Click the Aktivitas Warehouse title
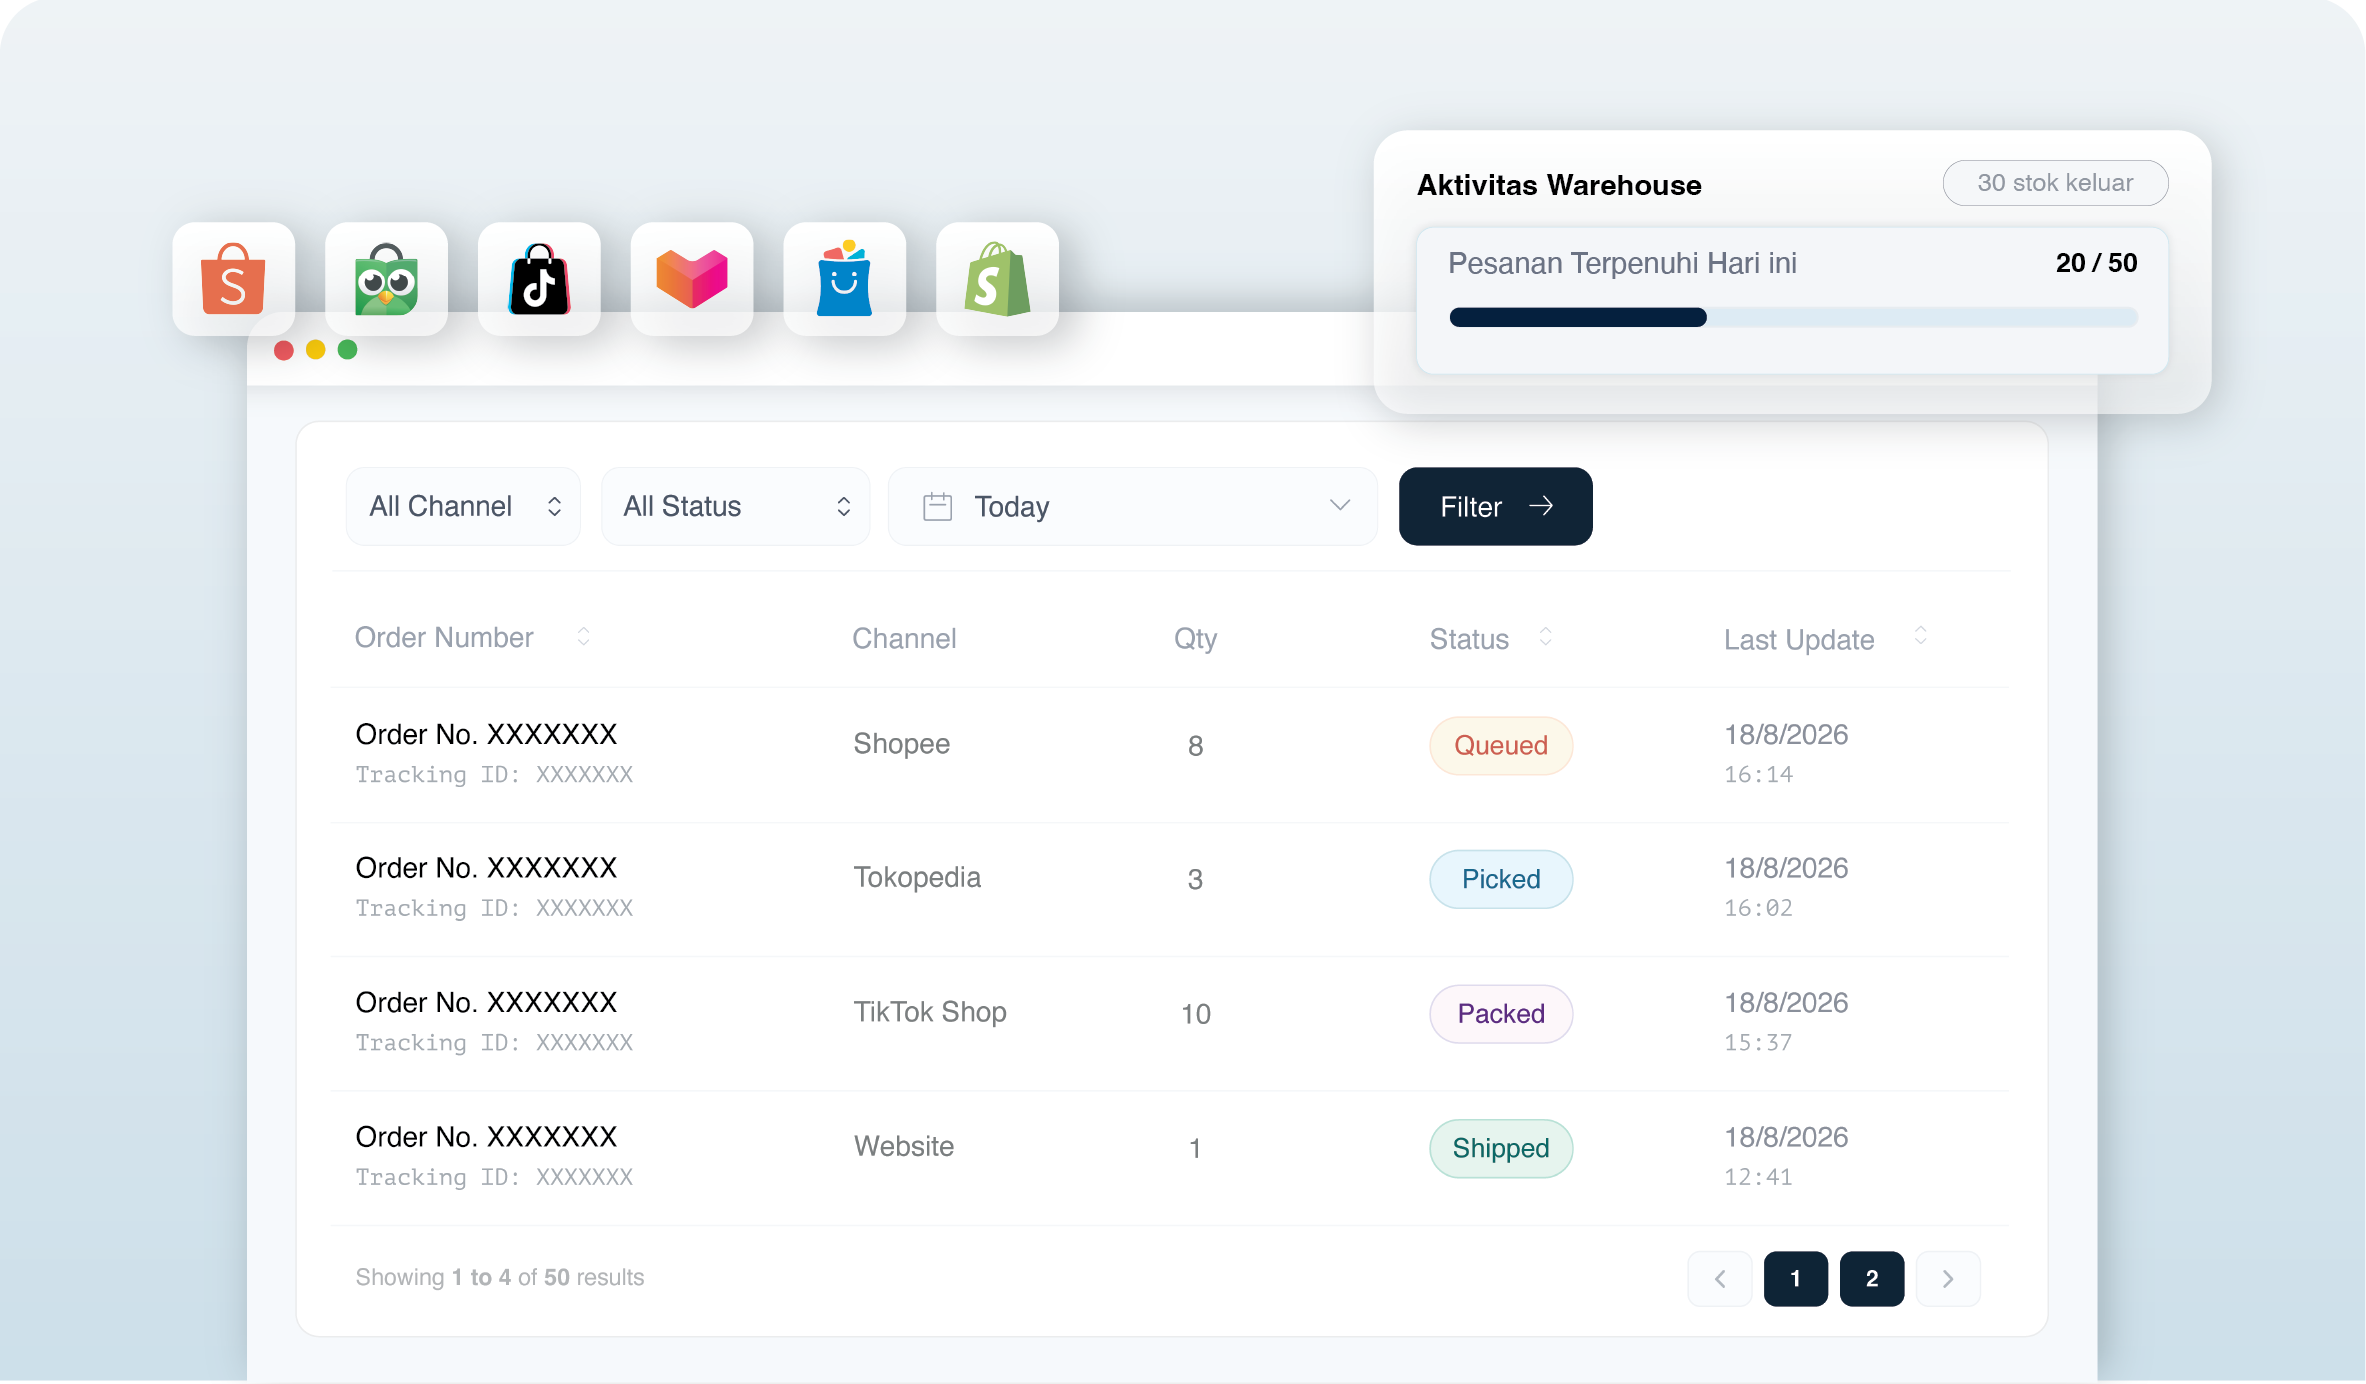Viewport: 2366px width, 1384px height. point(1559,185)
